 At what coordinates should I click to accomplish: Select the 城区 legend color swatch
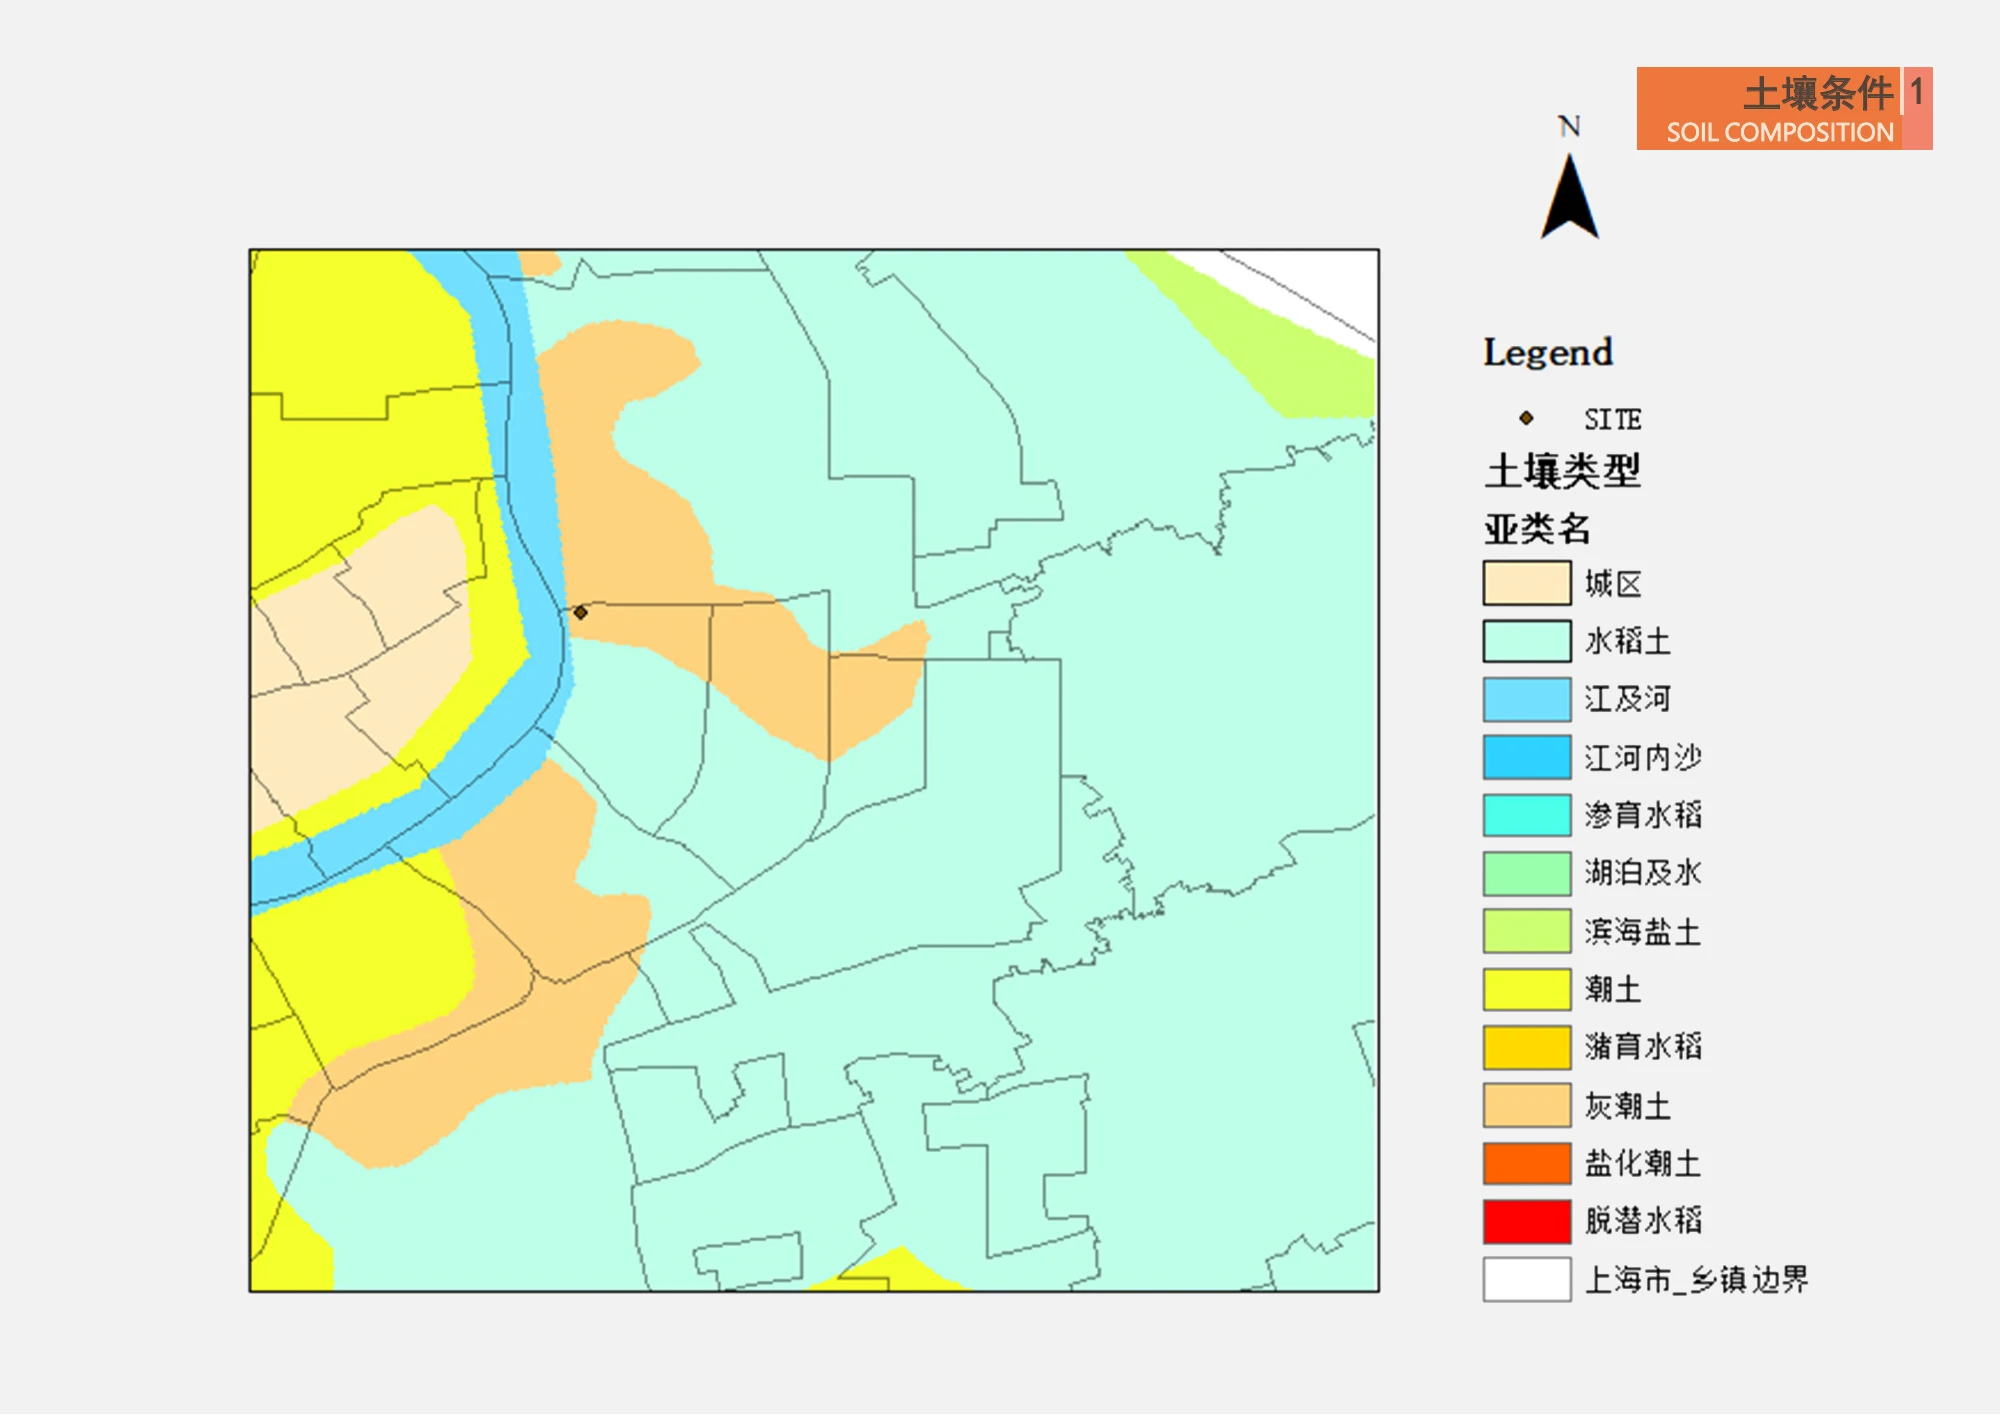[1527, 583]
